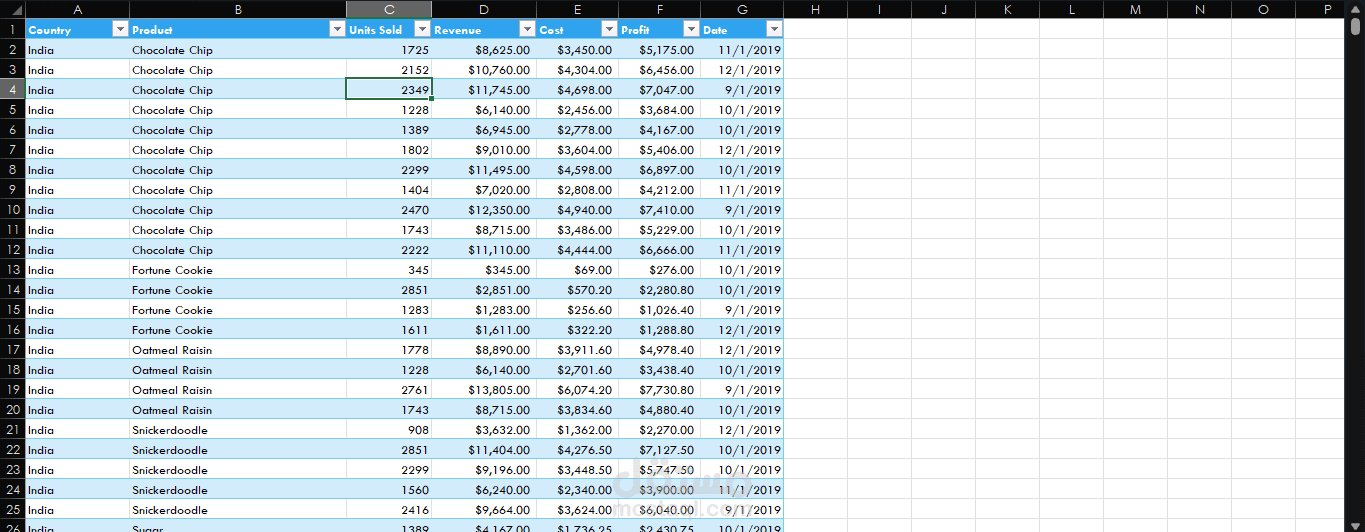Select row 21 header
Screen dimensions: 1365x532
click(x=12, y=429)
